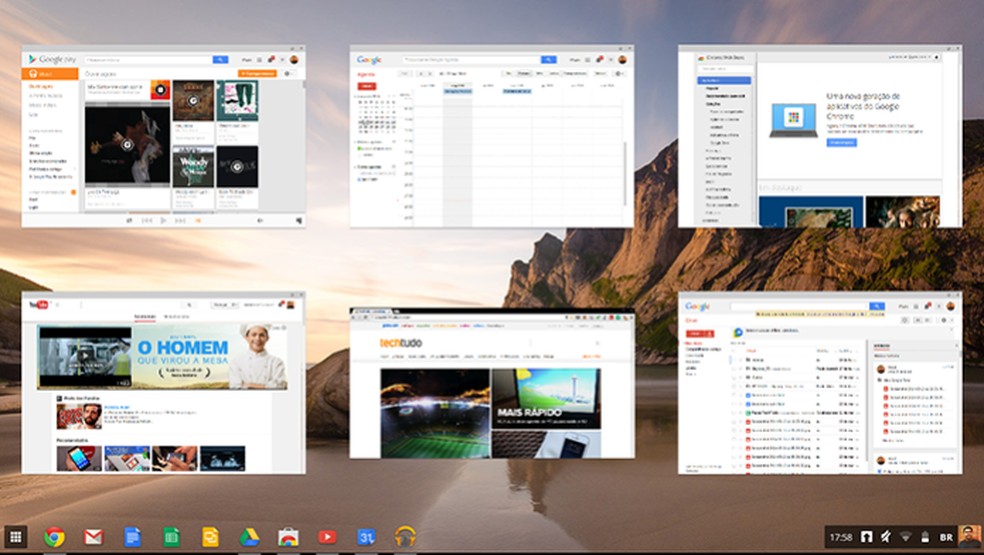Open the large dancer album tile in Play Music
The width and height of the screenshot is (984, 555).
pos(127,145)
